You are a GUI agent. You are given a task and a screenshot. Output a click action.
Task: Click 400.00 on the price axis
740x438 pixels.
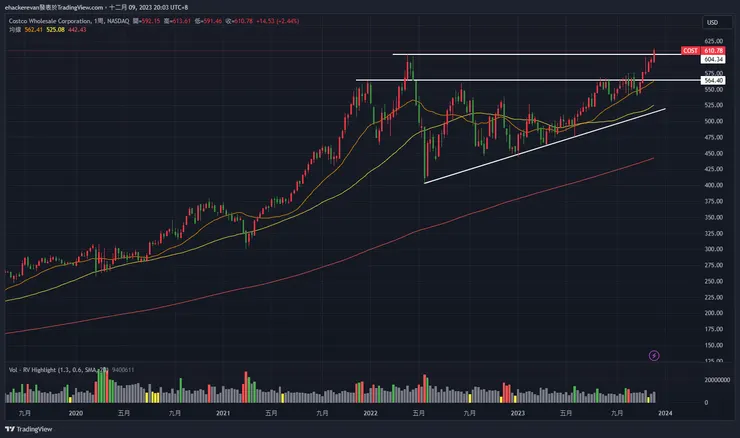coord(713,185)
